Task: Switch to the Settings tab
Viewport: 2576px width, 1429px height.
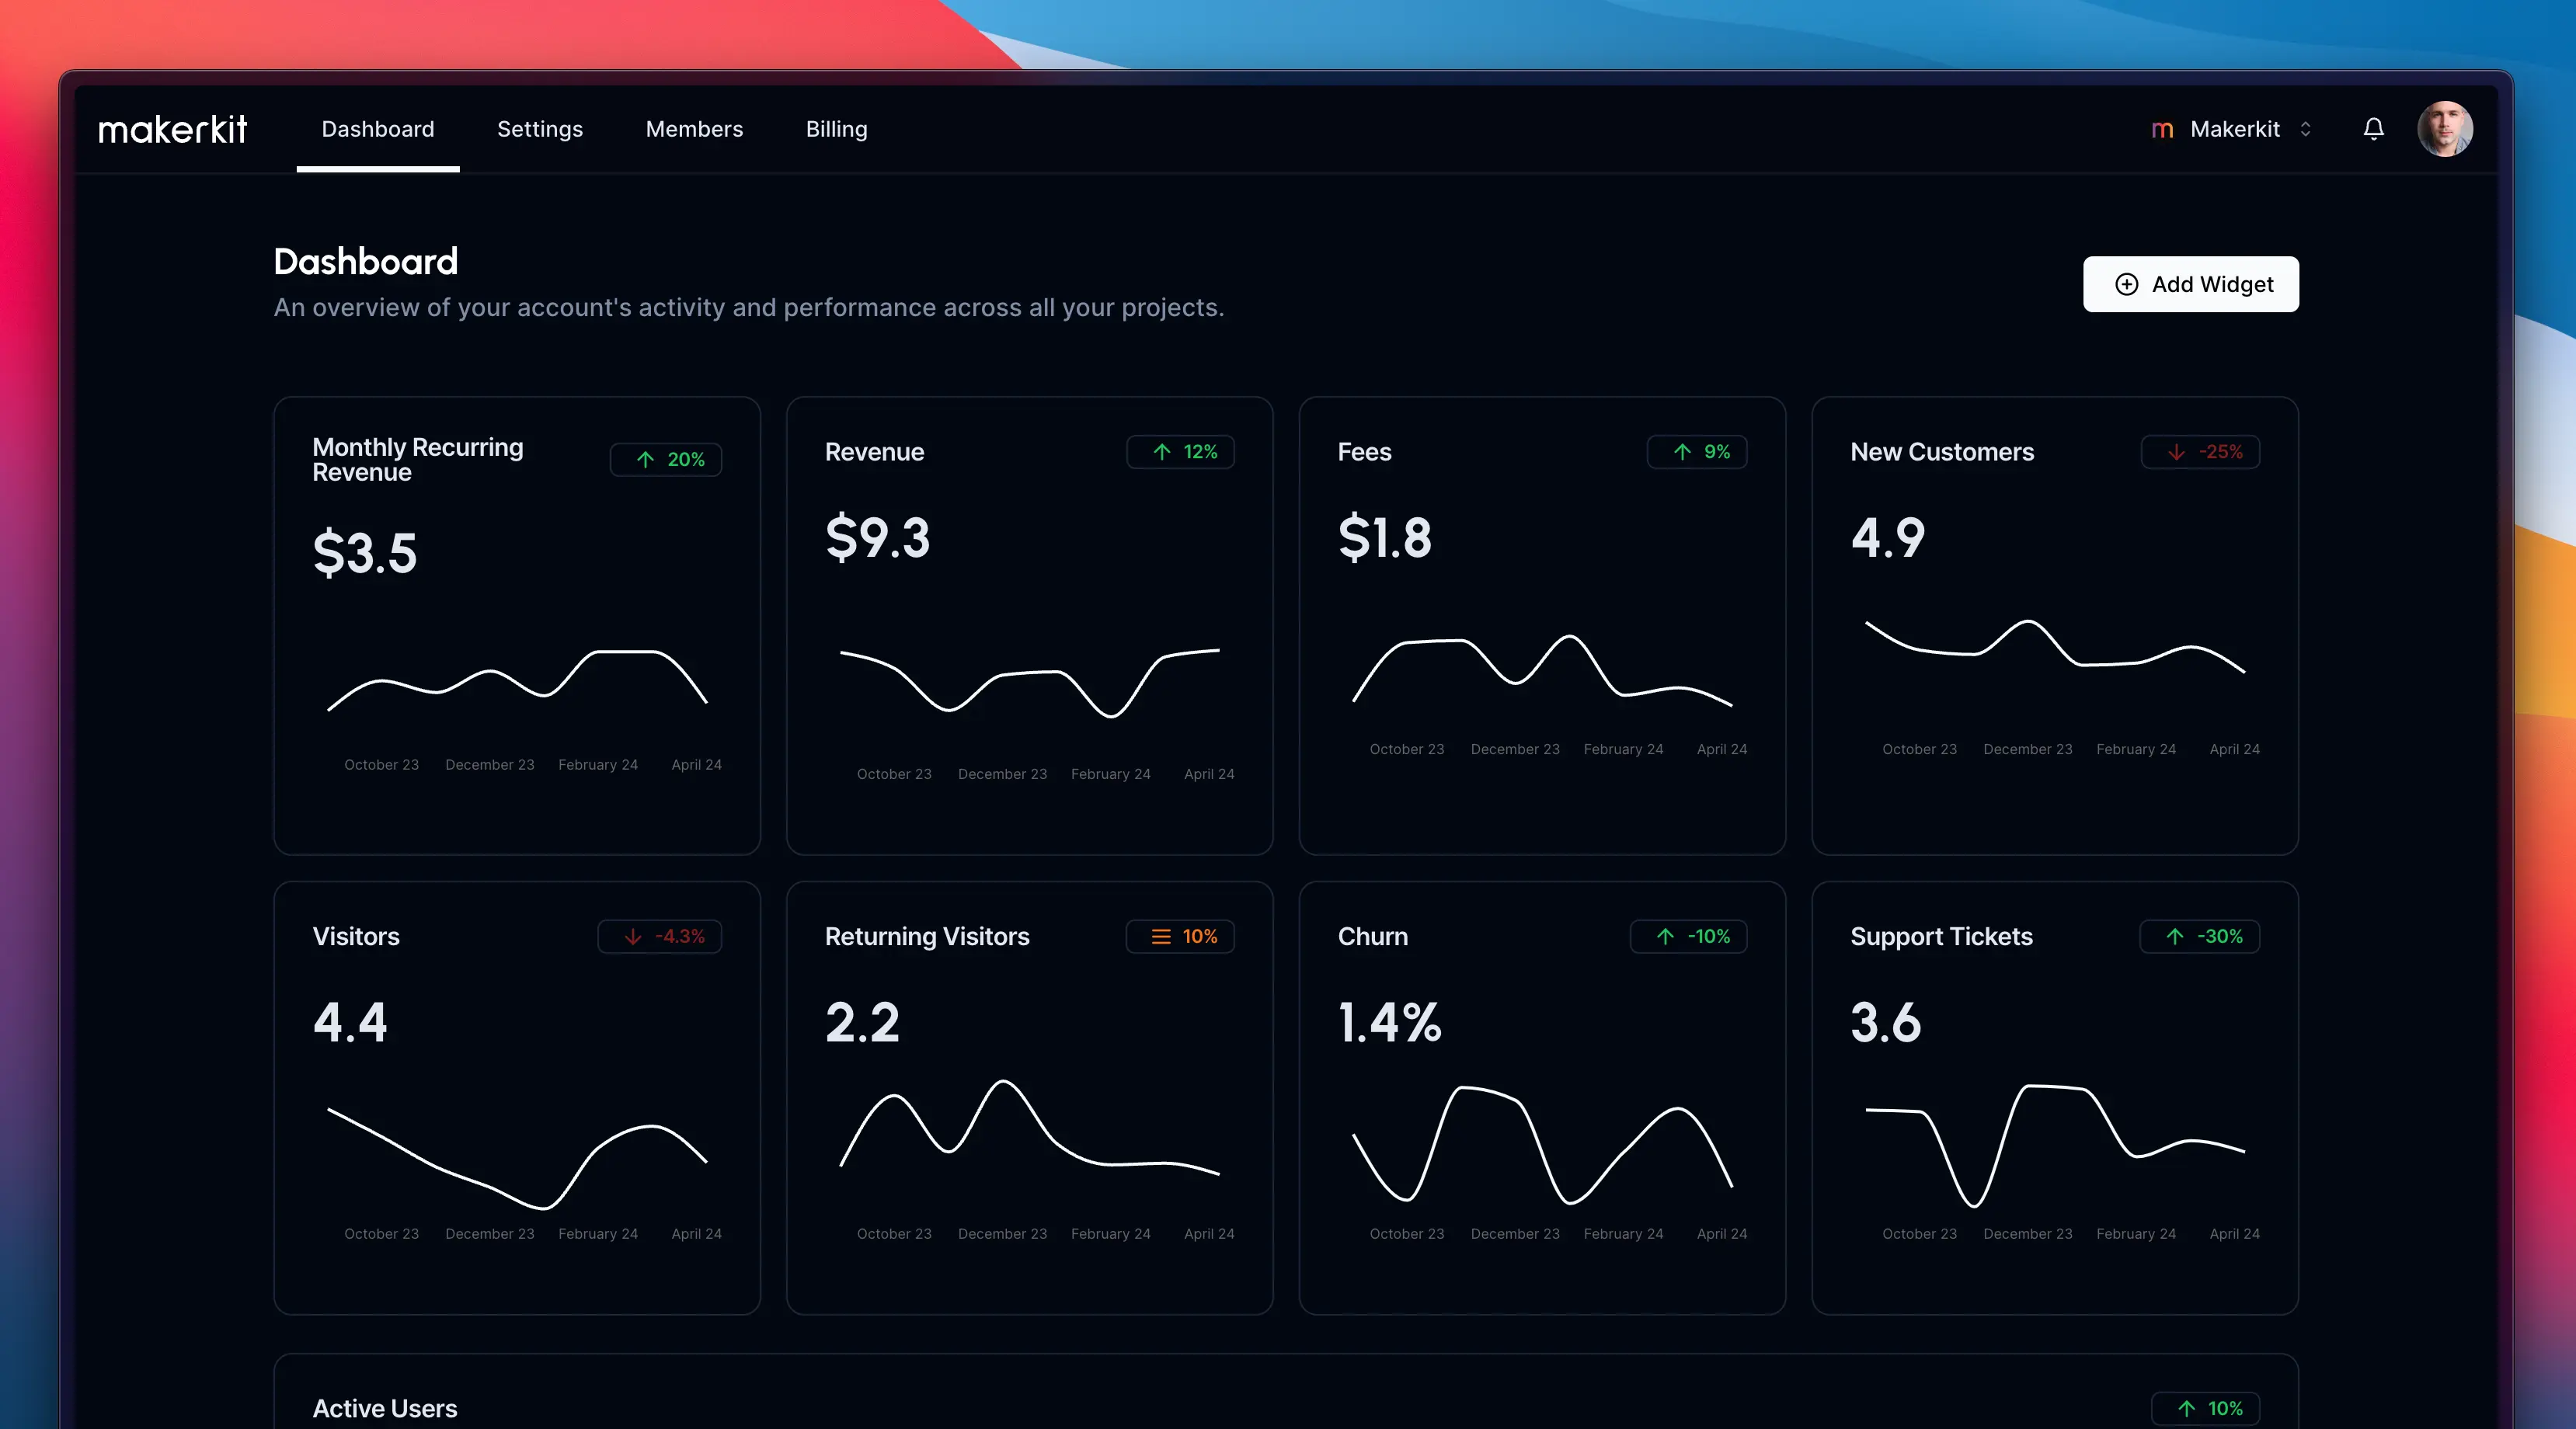Action: pyautogui.click(x=539, y=129)
